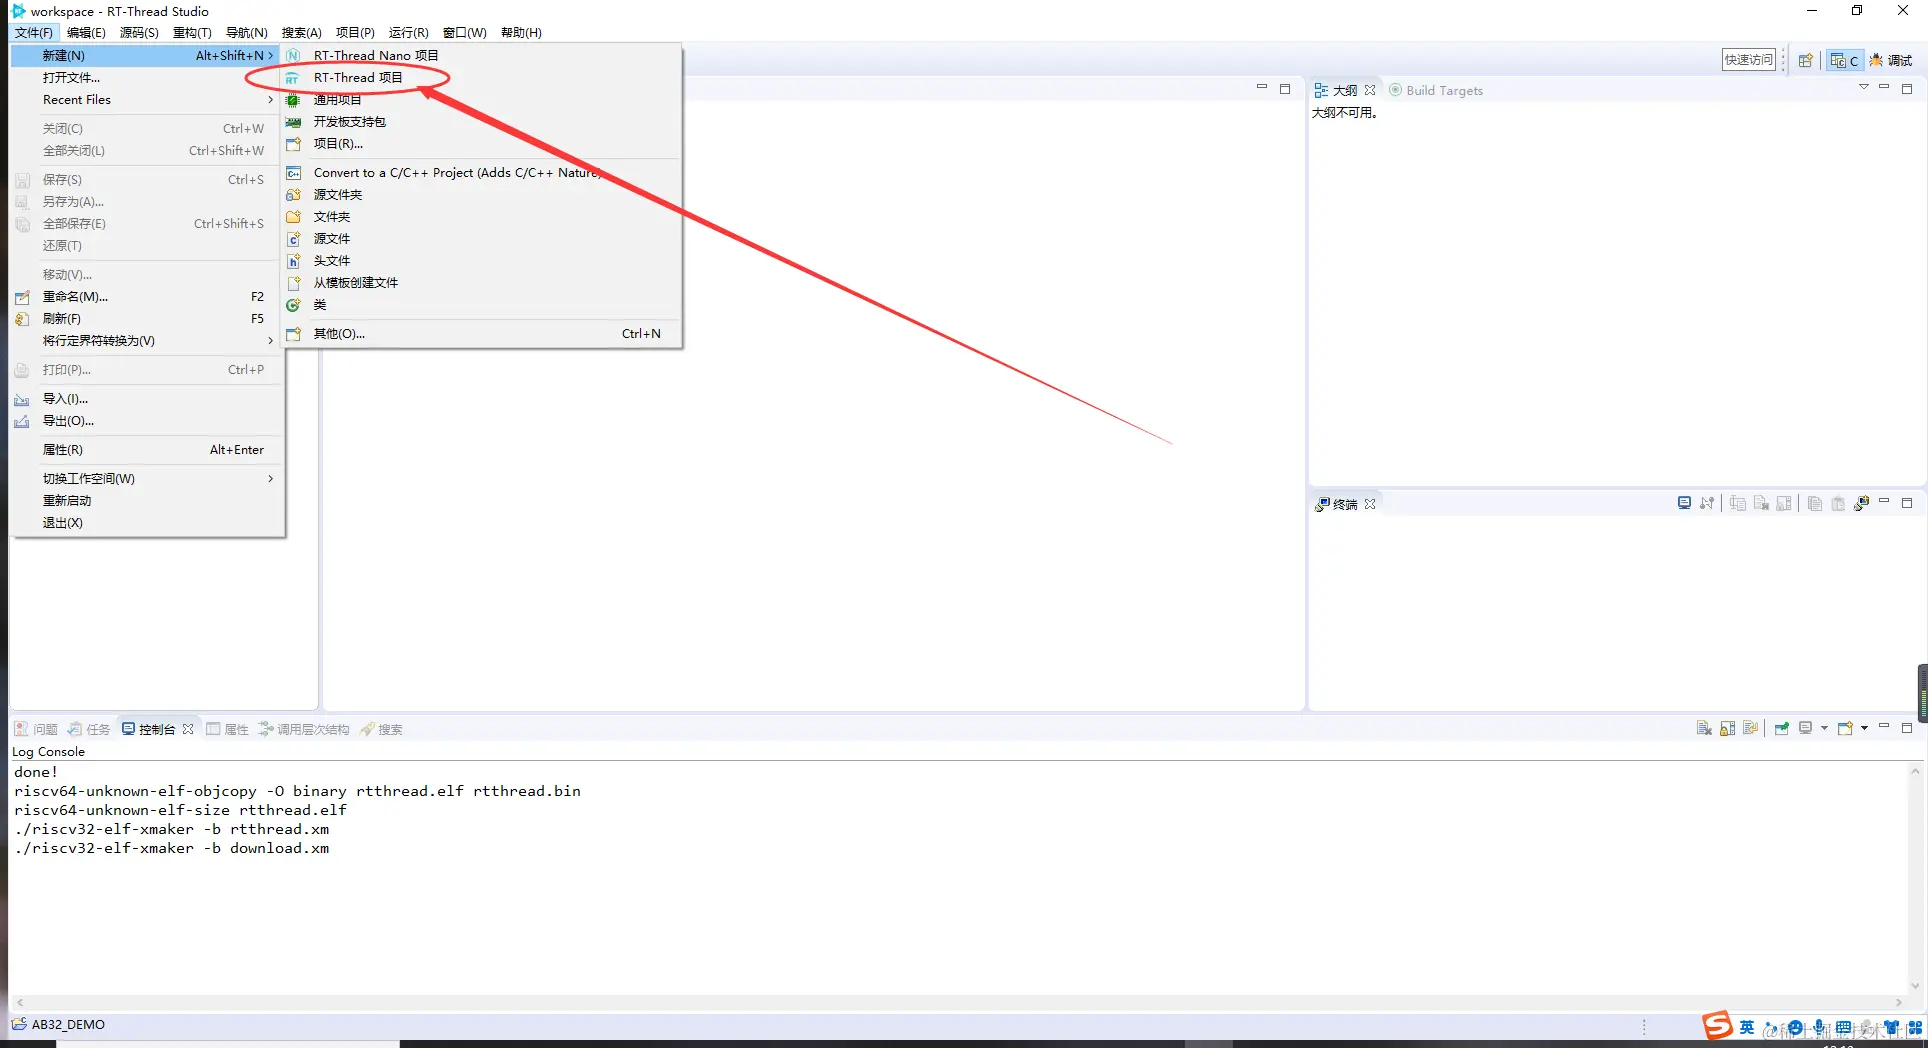Switch to the C perspective
Screen dimensions: 1928x1048
coord(1844,60)
